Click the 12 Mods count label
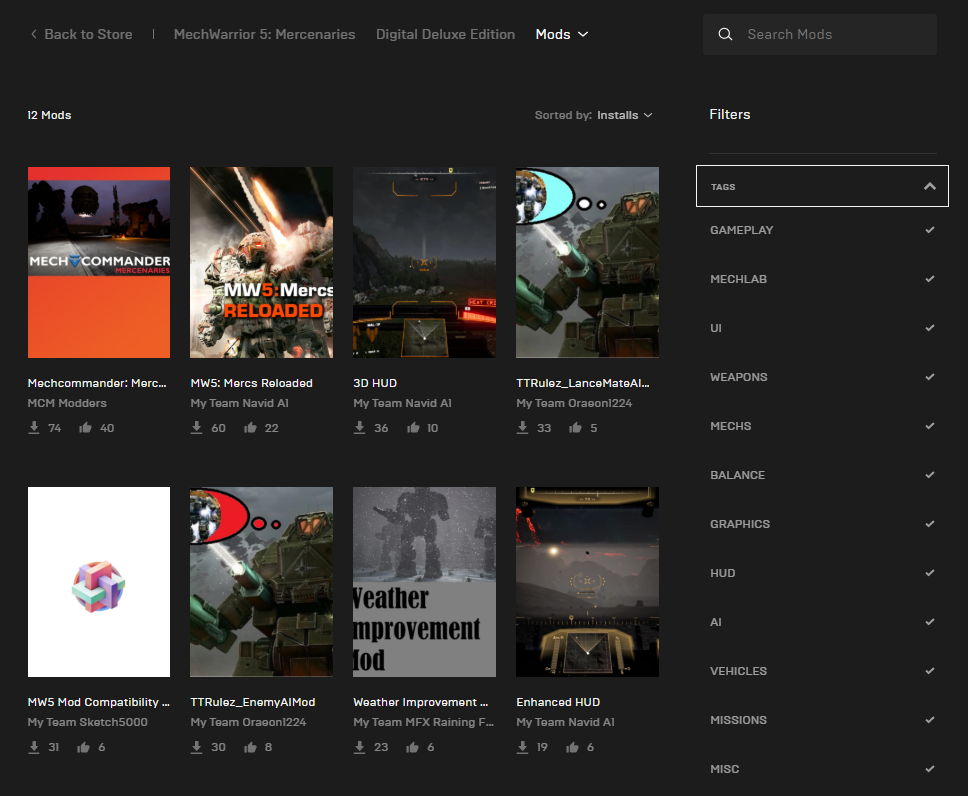 pyautogui.click(x=49, y=115)
